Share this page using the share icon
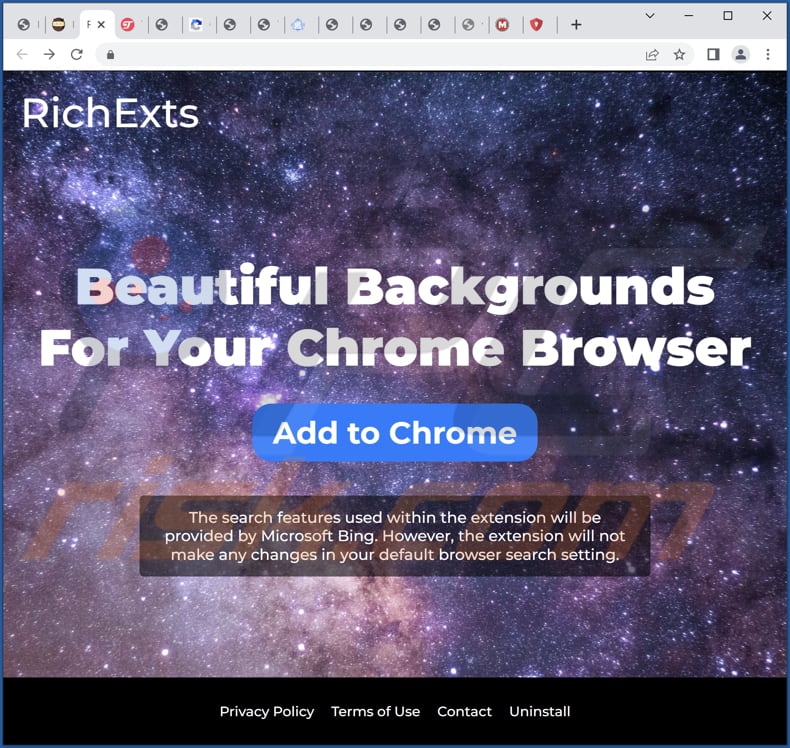 click(652, 54)
